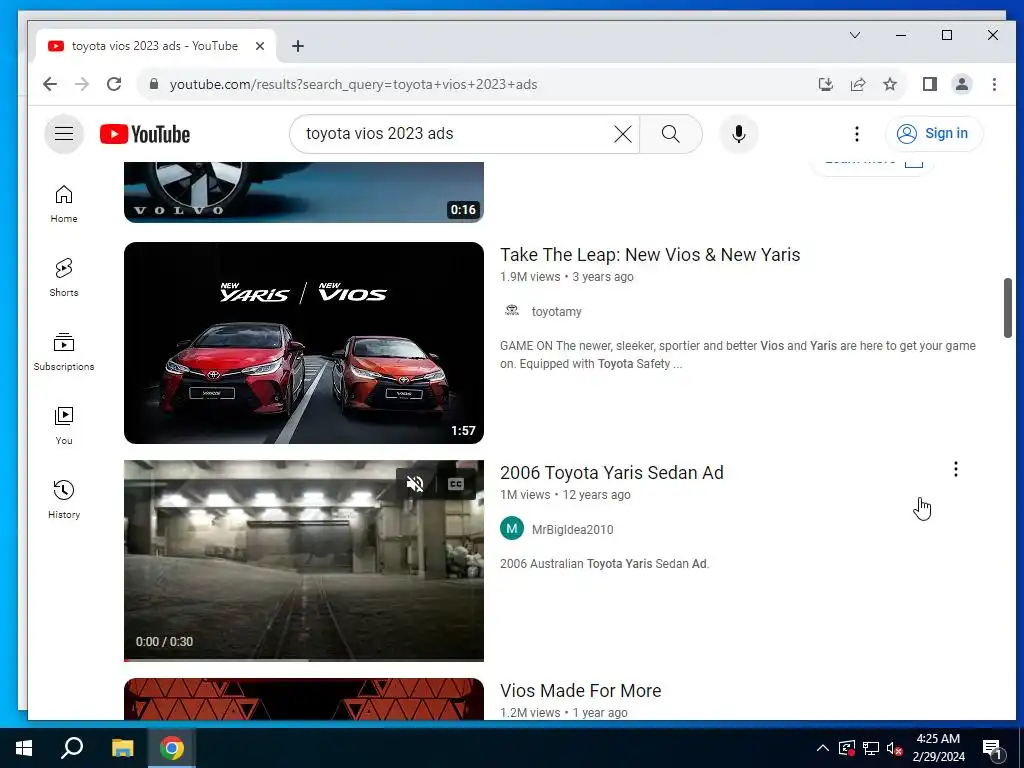Open the You section in sidebar

[64, 426]
